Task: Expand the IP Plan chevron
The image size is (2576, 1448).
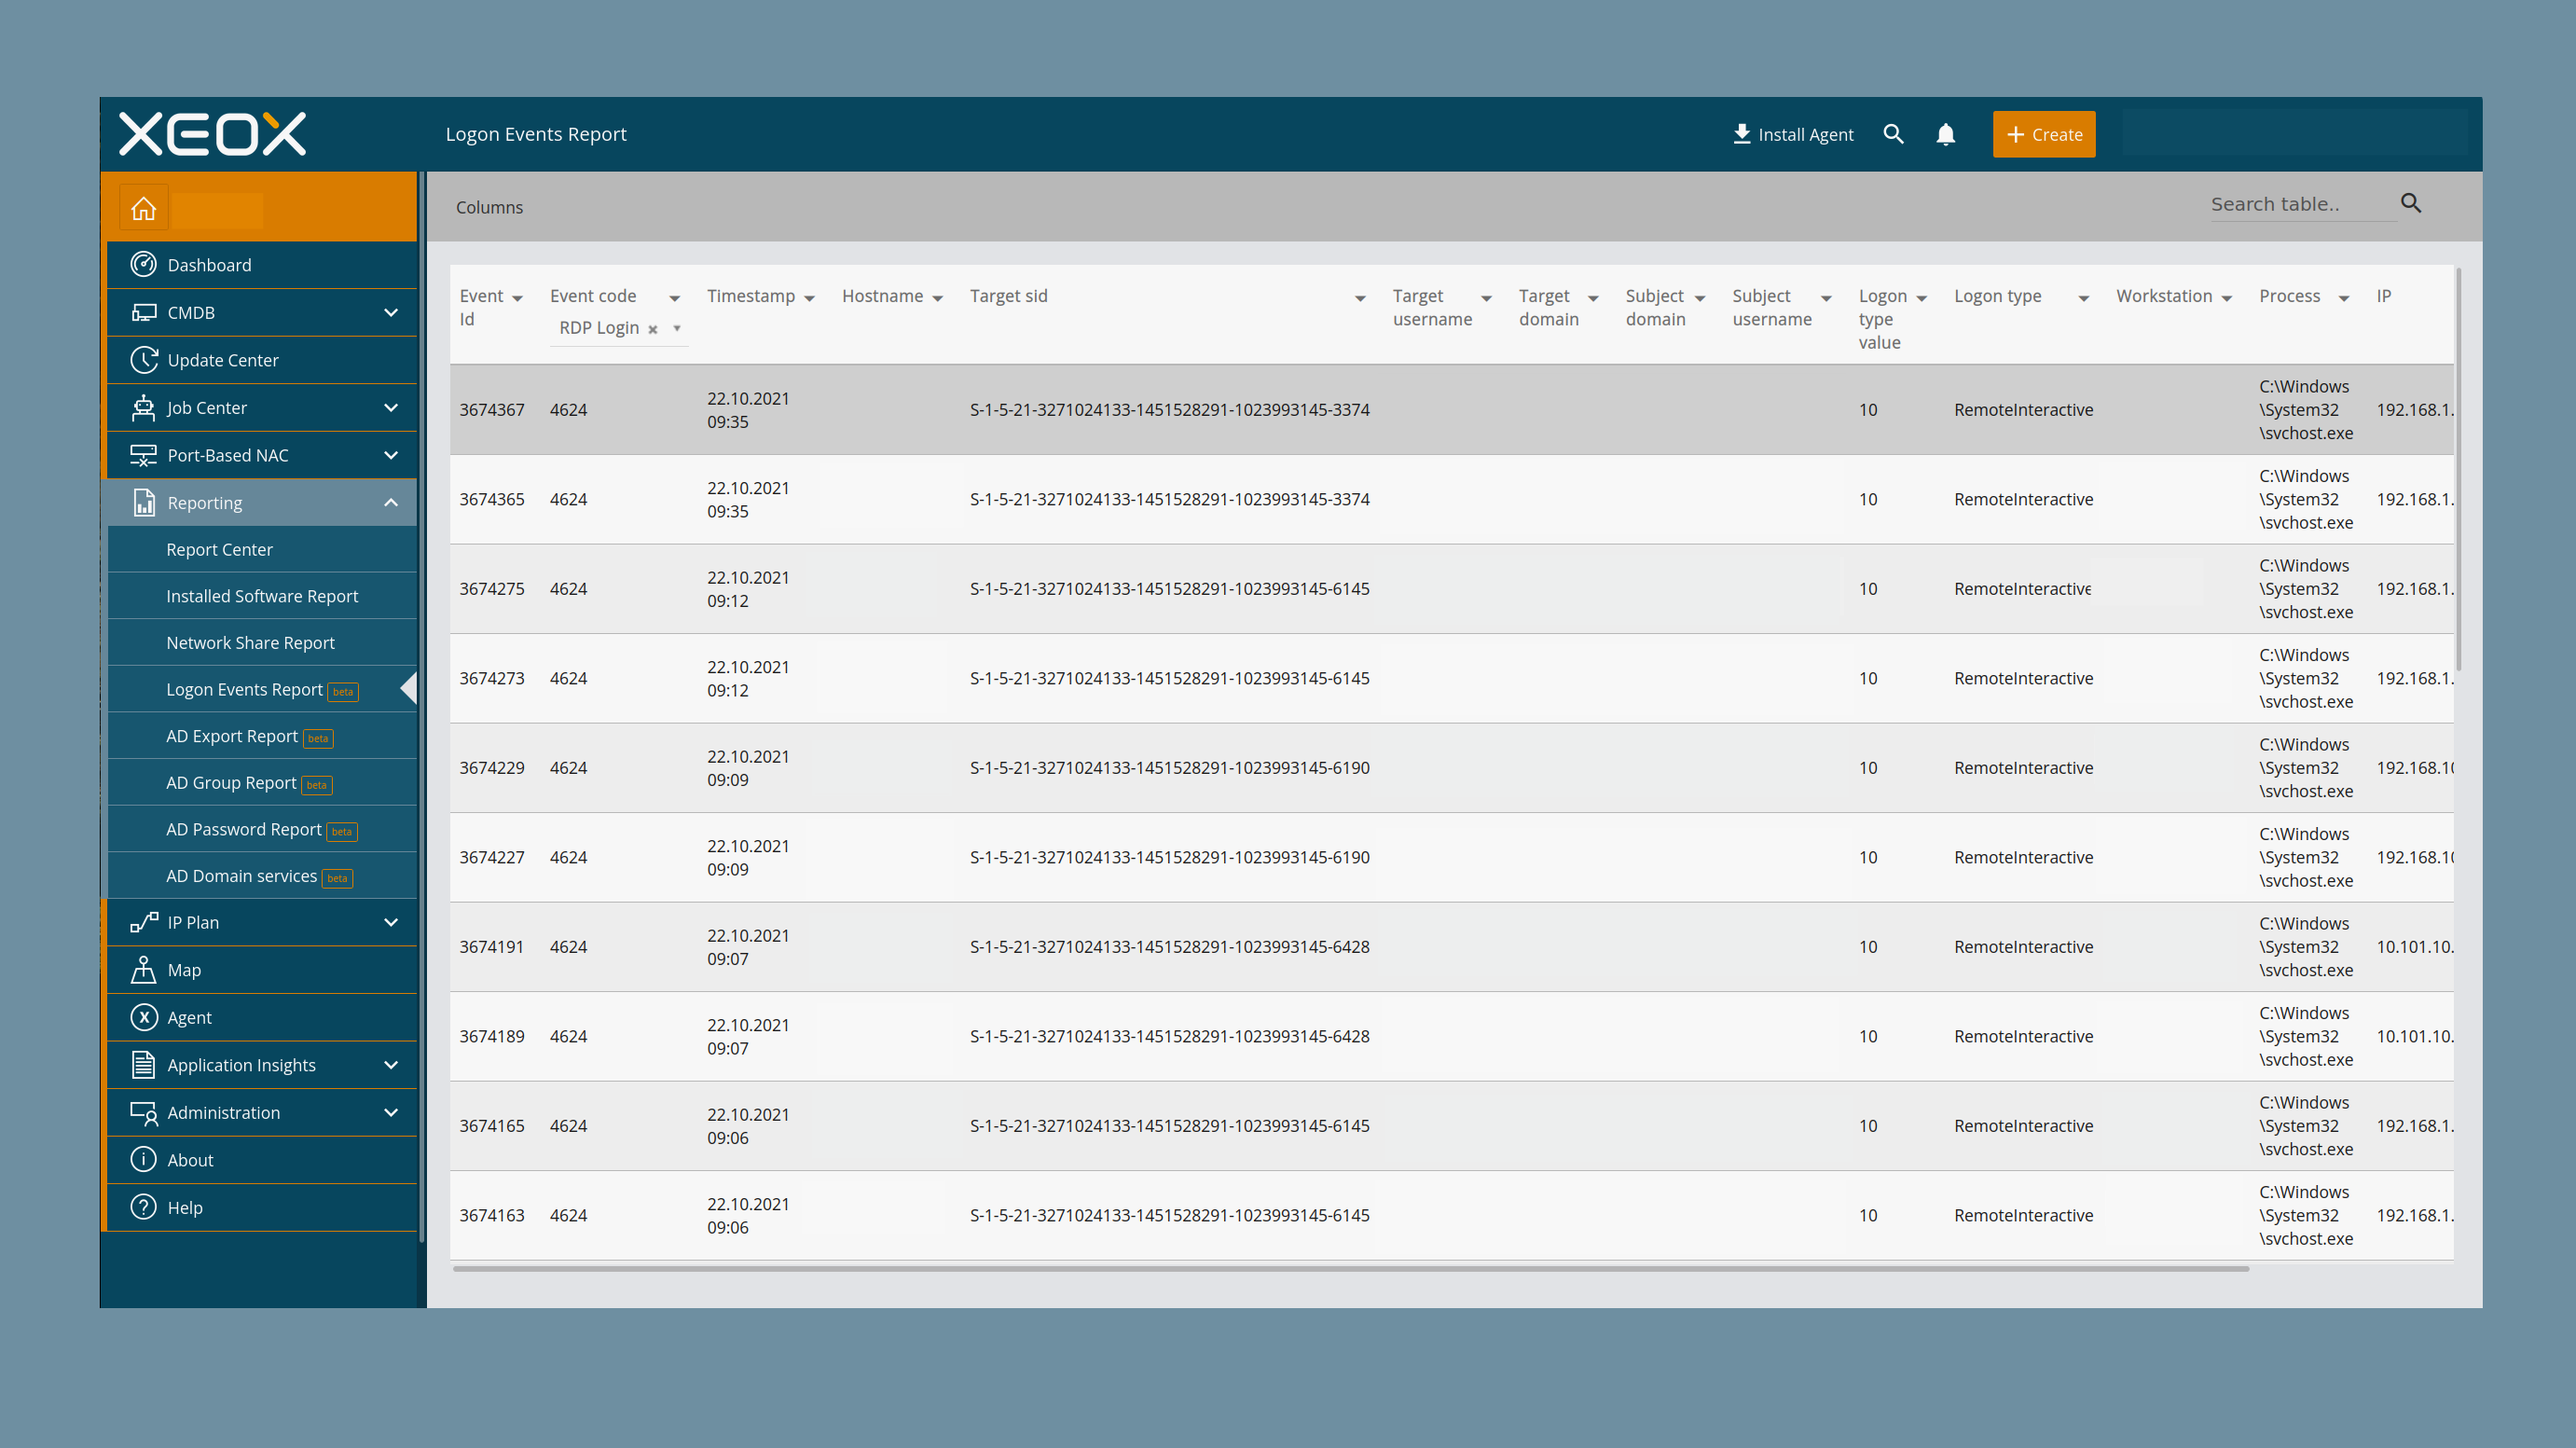Action: click(x=391, y=922)
